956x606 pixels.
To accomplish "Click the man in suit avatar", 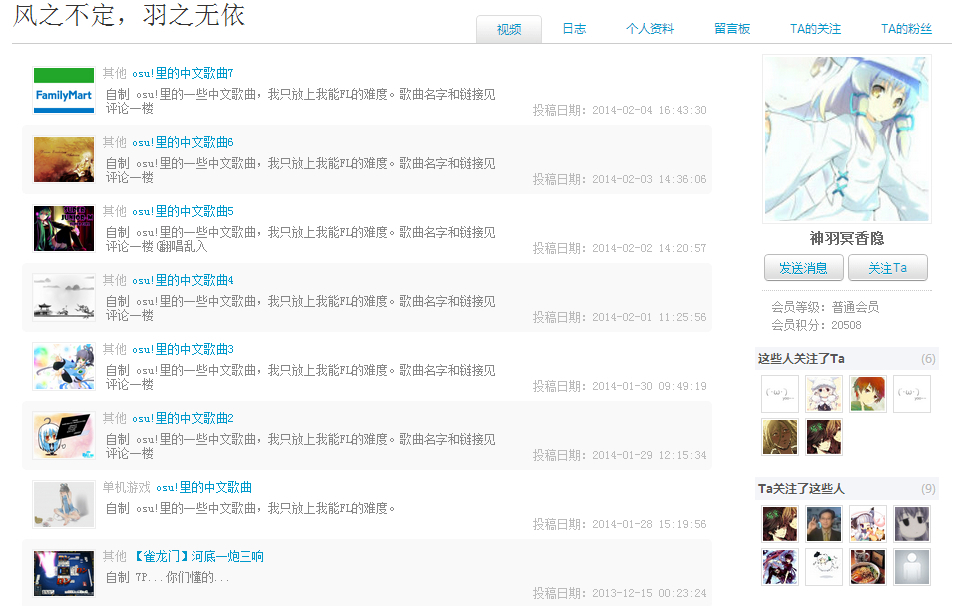I will tap(824, 524).
